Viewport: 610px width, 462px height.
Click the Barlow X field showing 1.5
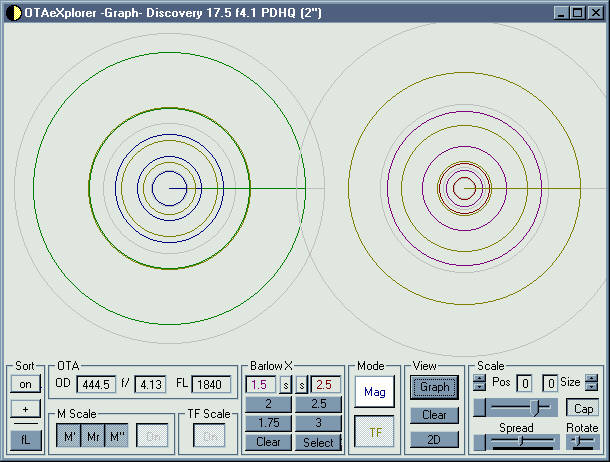(261, 385)
